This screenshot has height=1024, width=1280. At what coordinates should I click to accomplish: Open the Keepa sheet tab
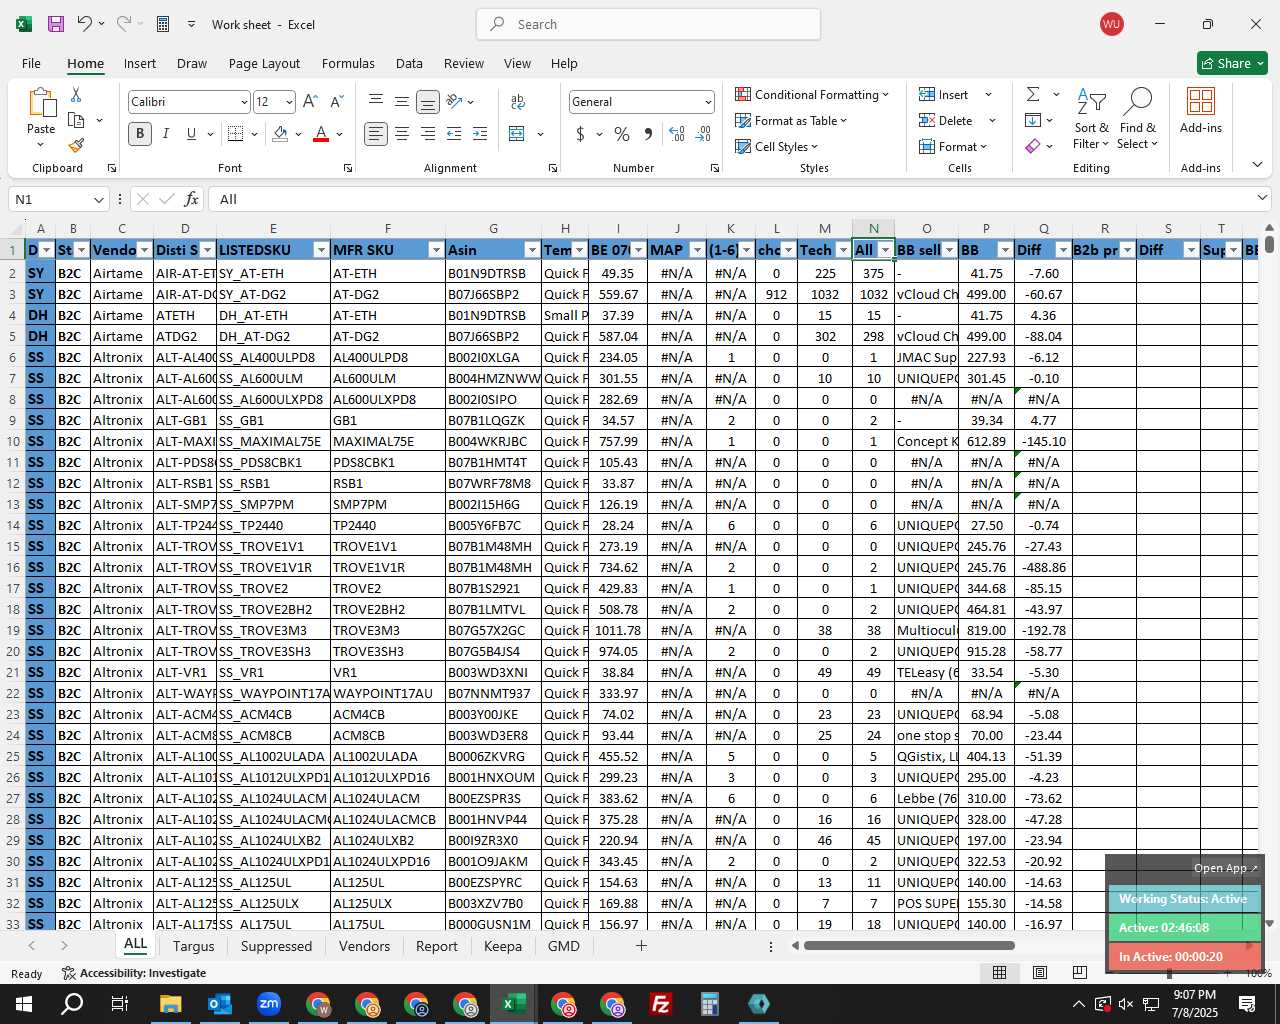[x=503, y=946]
